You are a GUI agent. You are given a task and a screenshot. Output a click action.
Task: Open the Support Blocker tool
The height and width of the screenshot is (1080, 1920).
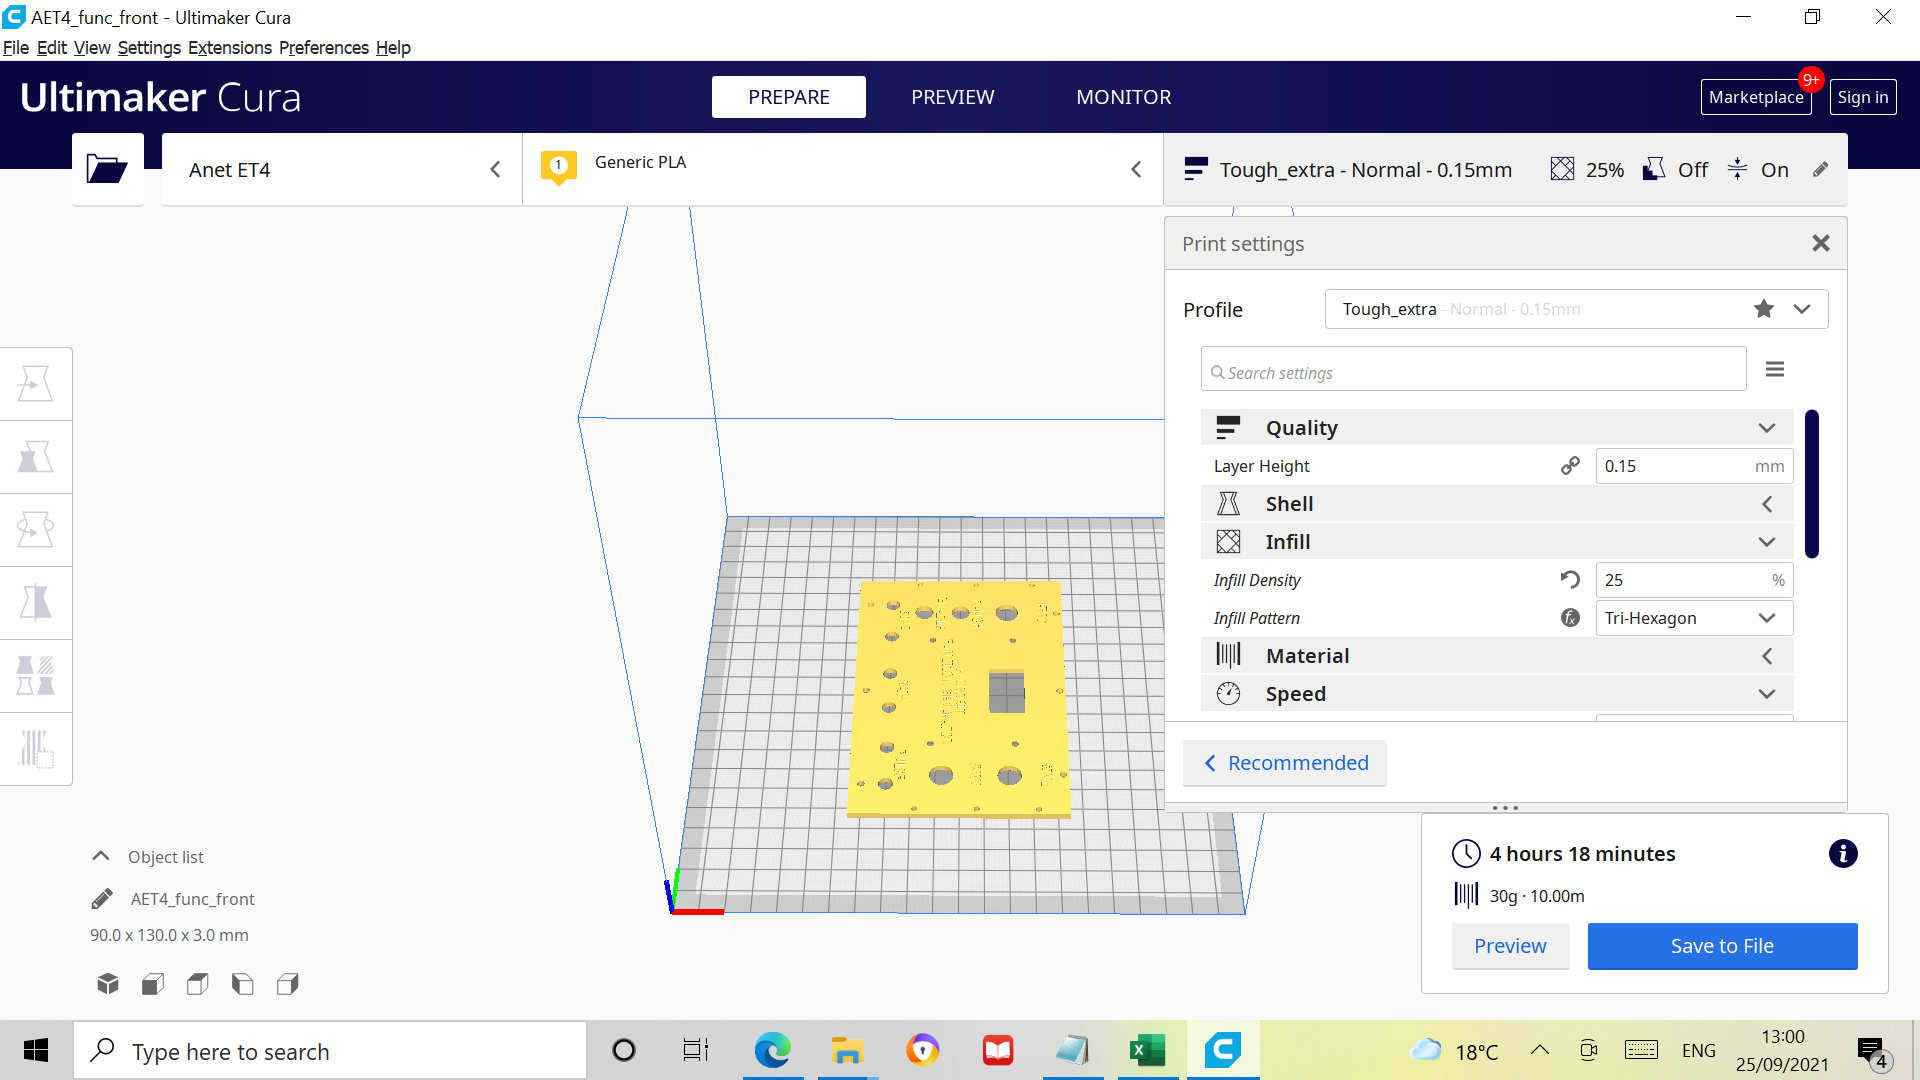coord(36,749)
